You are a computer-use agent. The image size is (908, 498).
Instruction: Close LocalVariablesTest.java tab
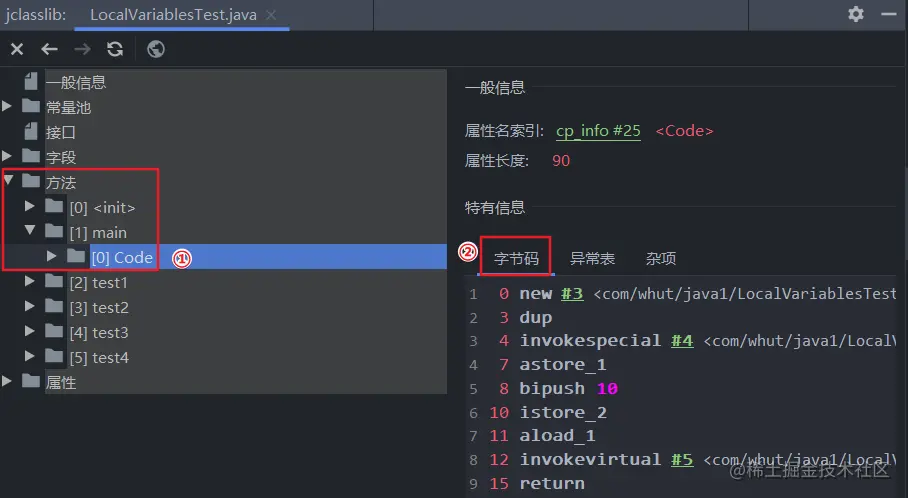pos(271,15)
